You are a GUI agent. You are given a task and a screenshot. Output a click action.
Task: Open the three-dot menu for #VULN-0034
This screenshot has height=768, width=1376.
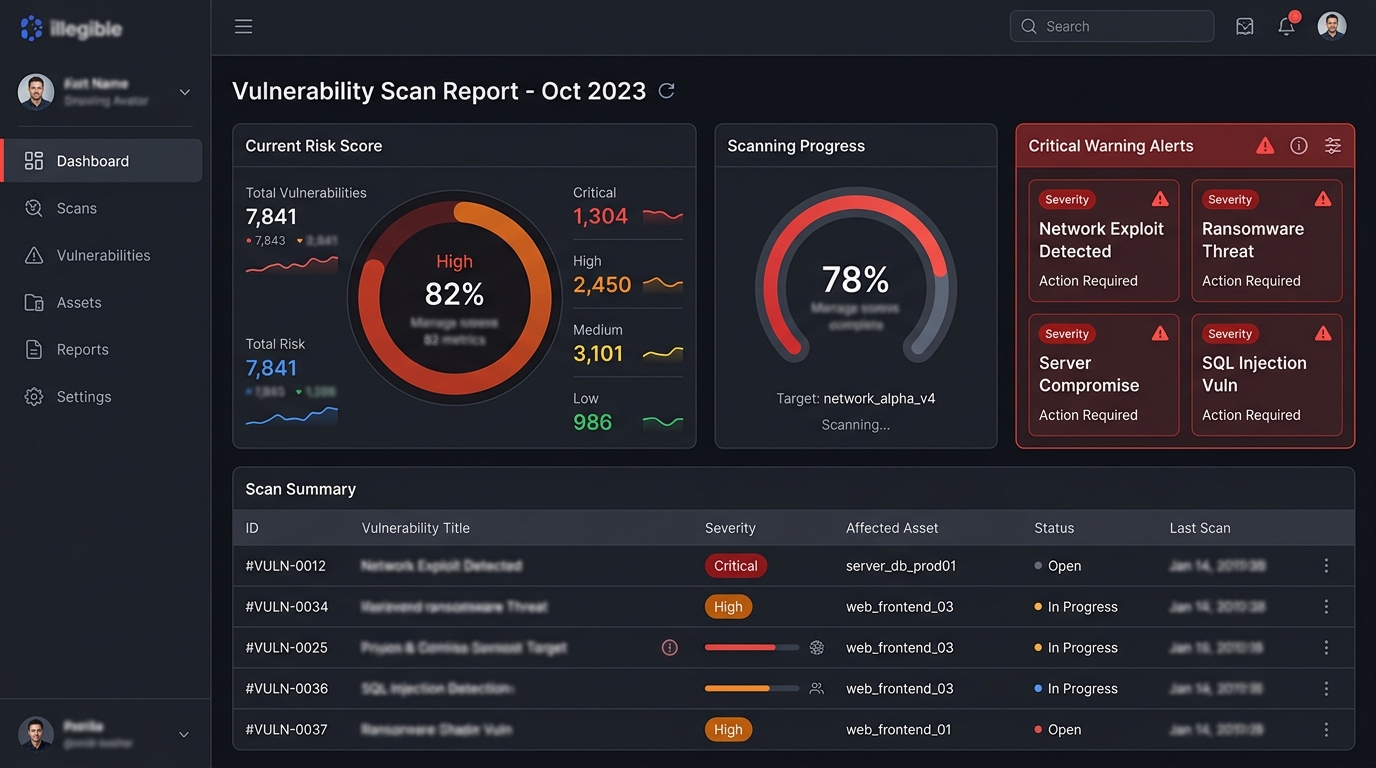pos(1326,607)
